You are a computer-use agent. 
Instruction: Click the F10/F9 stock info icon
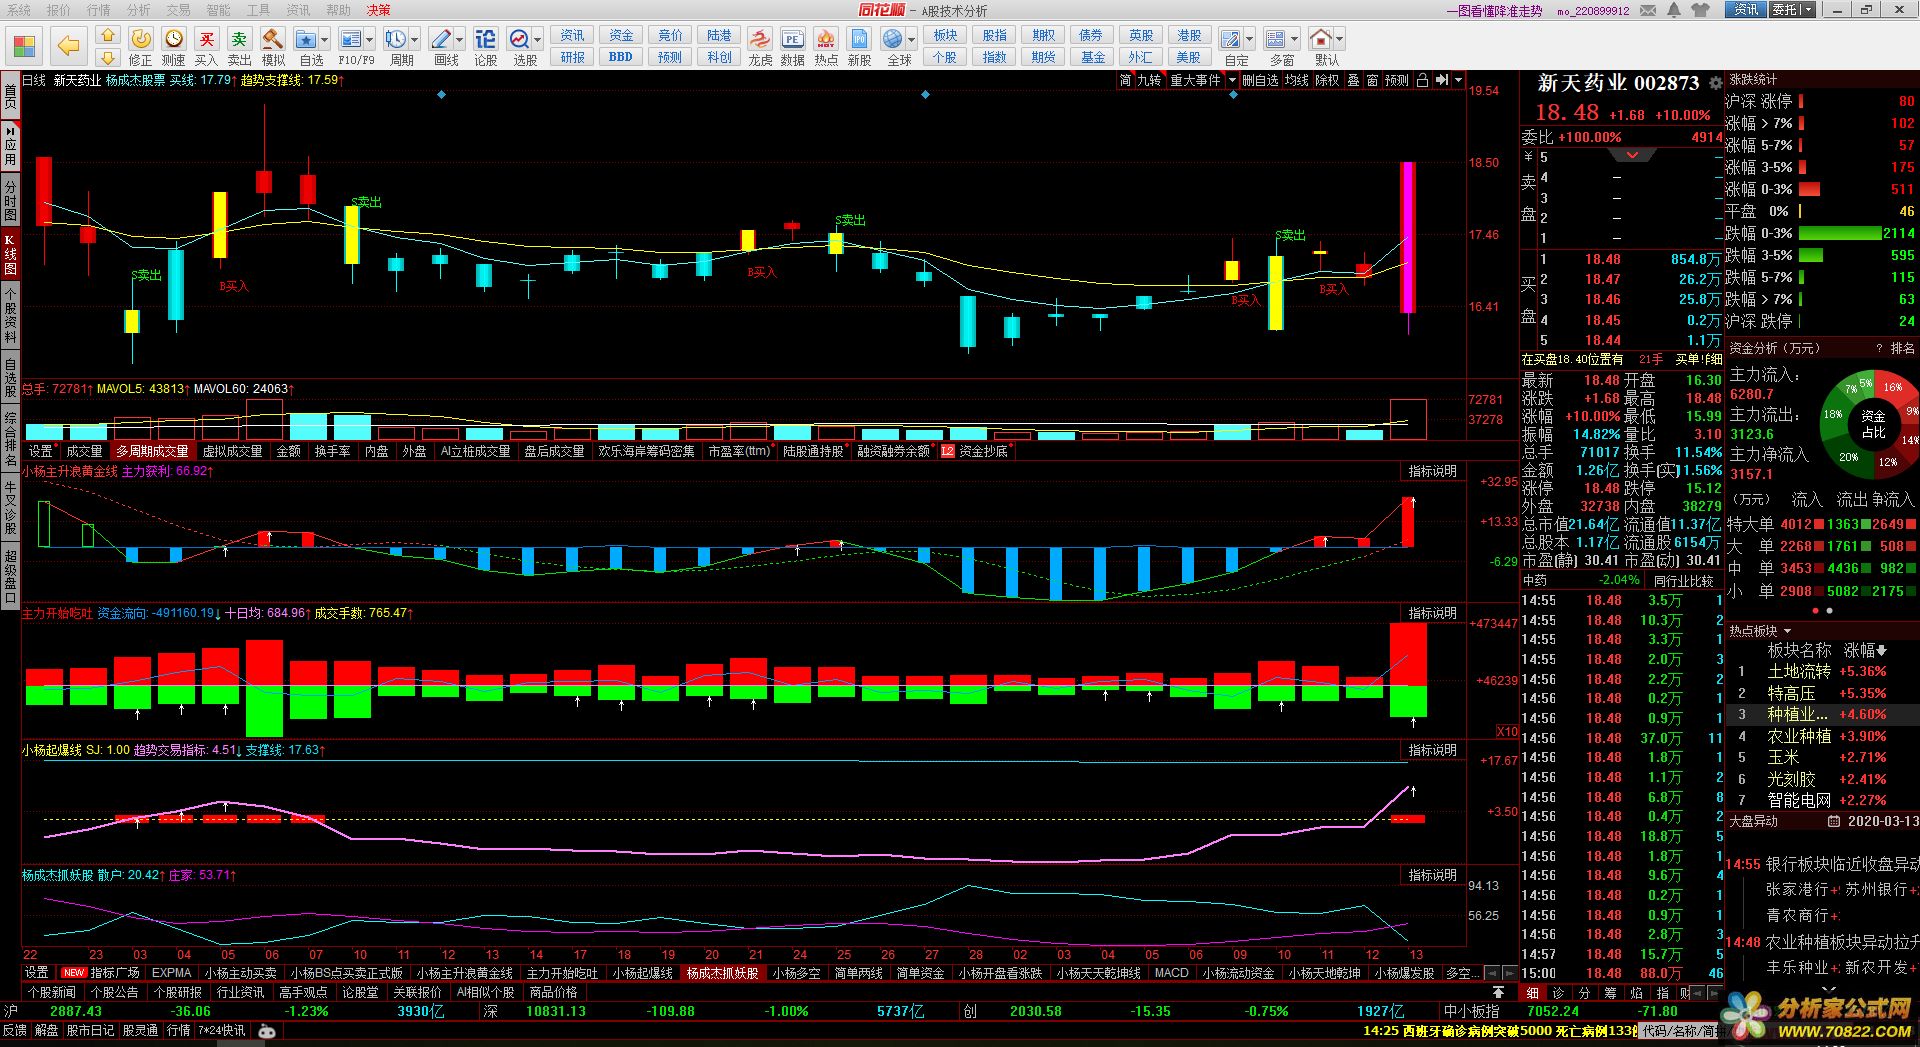point(350,39)
